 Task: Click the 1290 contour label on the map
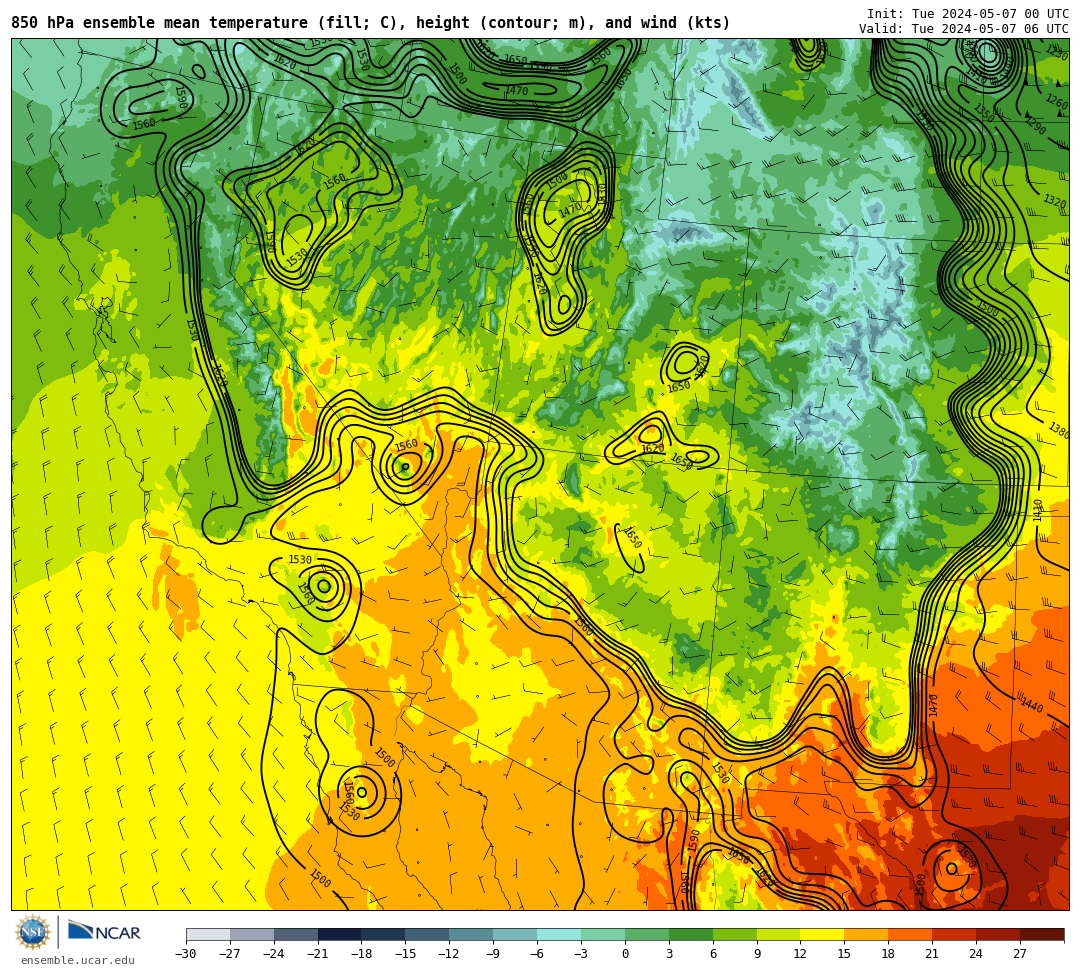point(1035,127)
